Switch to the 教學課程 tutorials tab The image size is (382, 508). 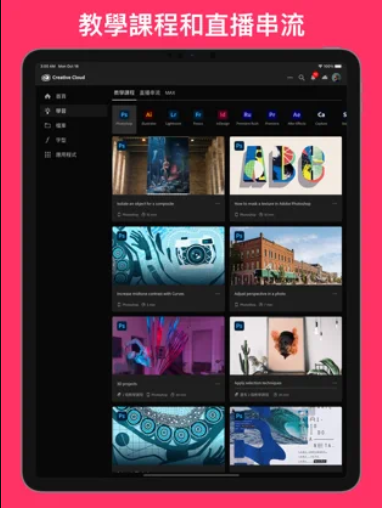coord(124,93)
